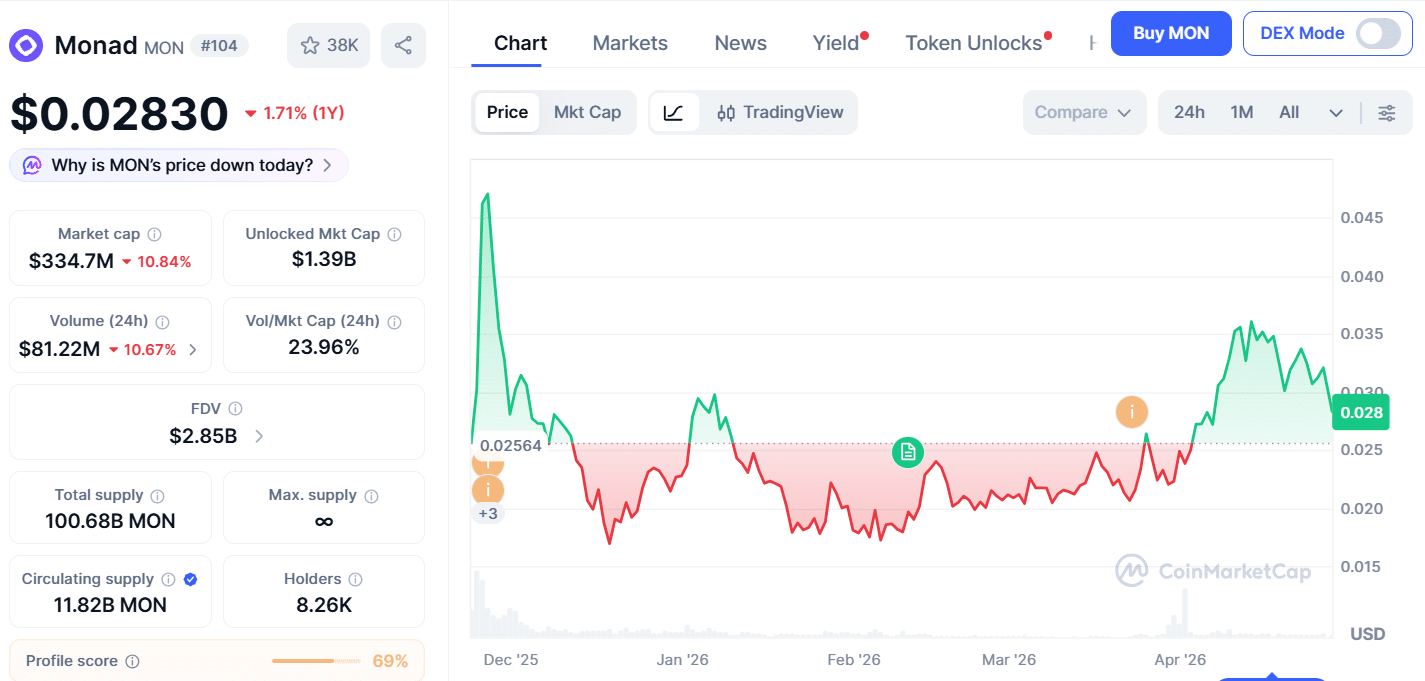
Task: Open "Why is MON's price down today?"
Action: (179, 165)
